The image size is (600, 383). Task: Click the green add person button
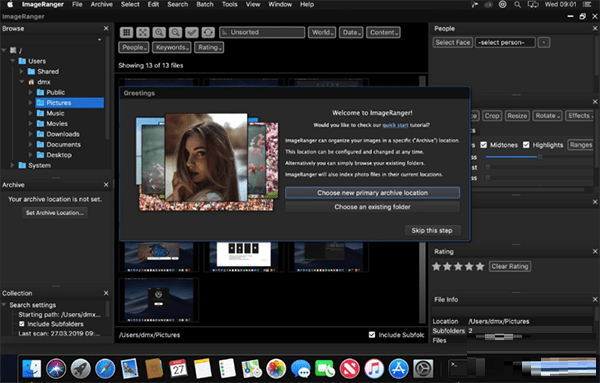click(544, 42)
